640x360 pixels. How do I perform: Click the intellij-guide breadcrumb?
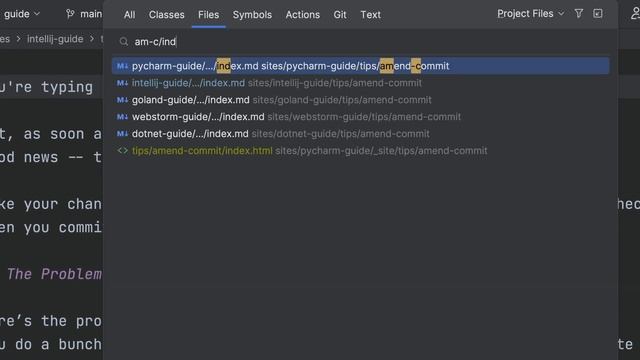coord(55,39)
